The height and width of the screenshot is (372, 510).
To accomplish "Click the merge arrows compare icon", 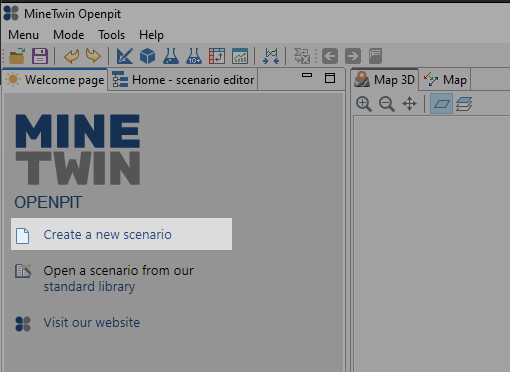I will tap(271, 56).
